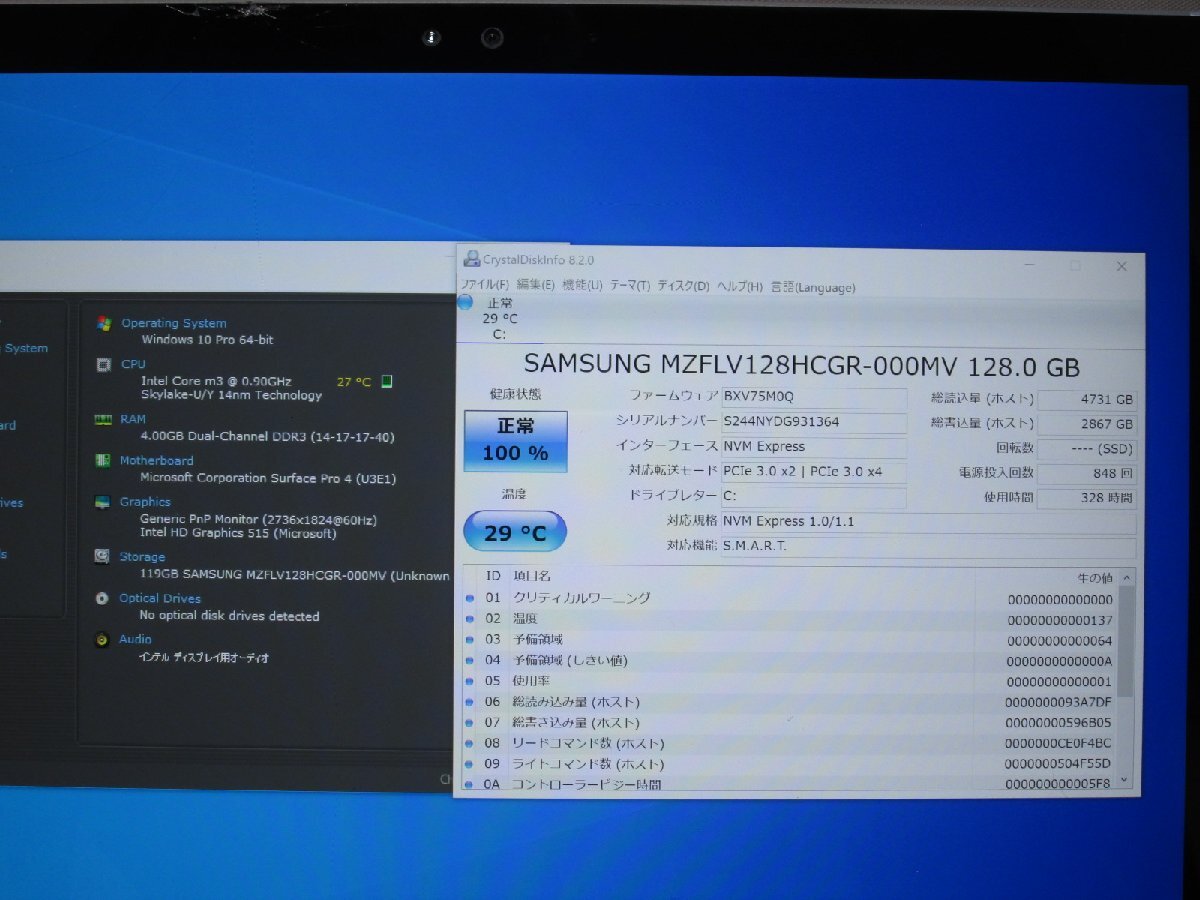Open the CPU section link in Speccy
The image size is (1200, 900).
point(133,364)
